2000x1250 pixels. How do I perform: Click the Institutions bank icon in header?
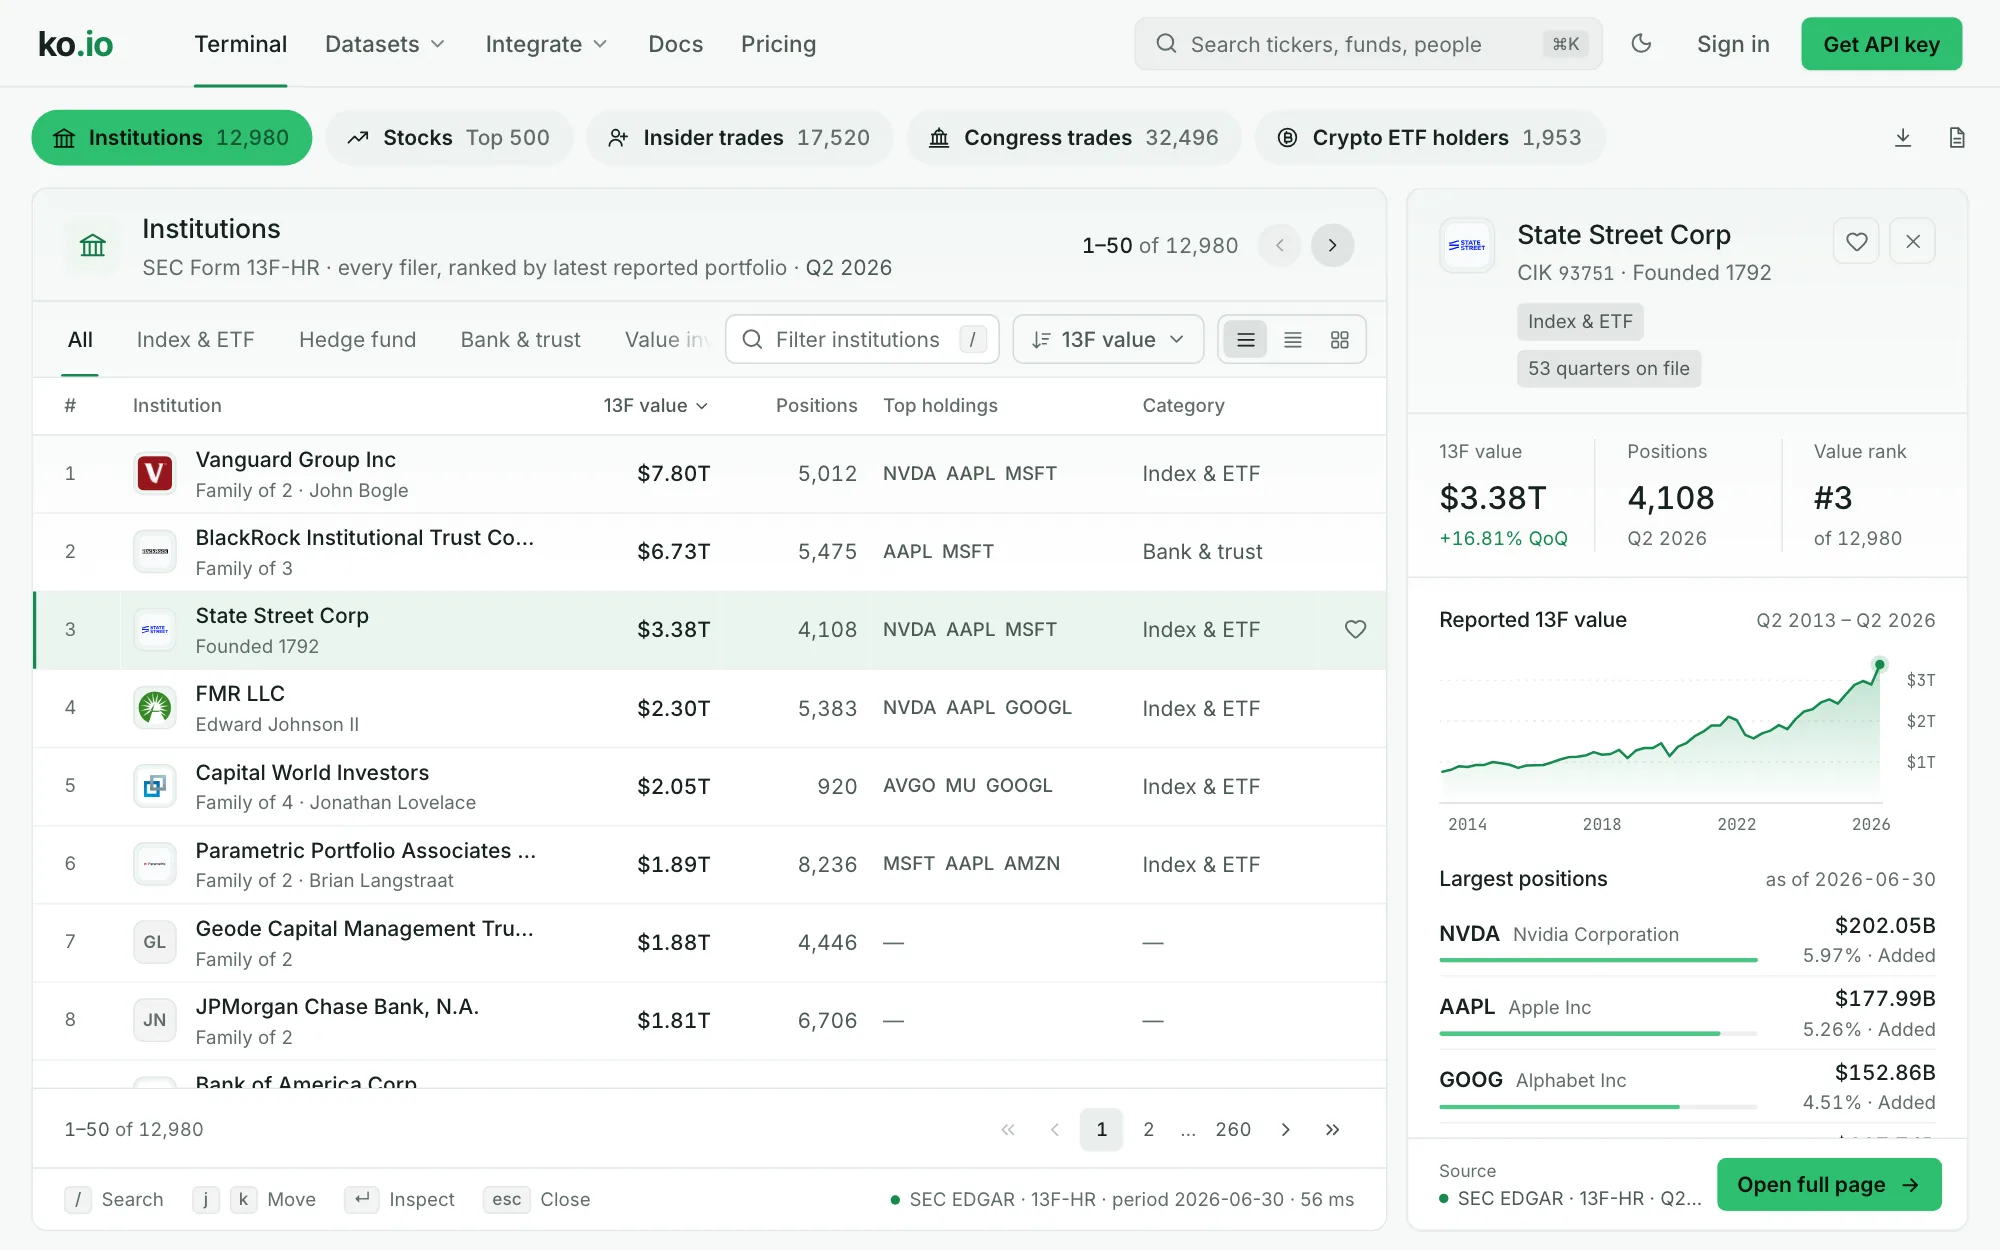(x=92, y=245)
